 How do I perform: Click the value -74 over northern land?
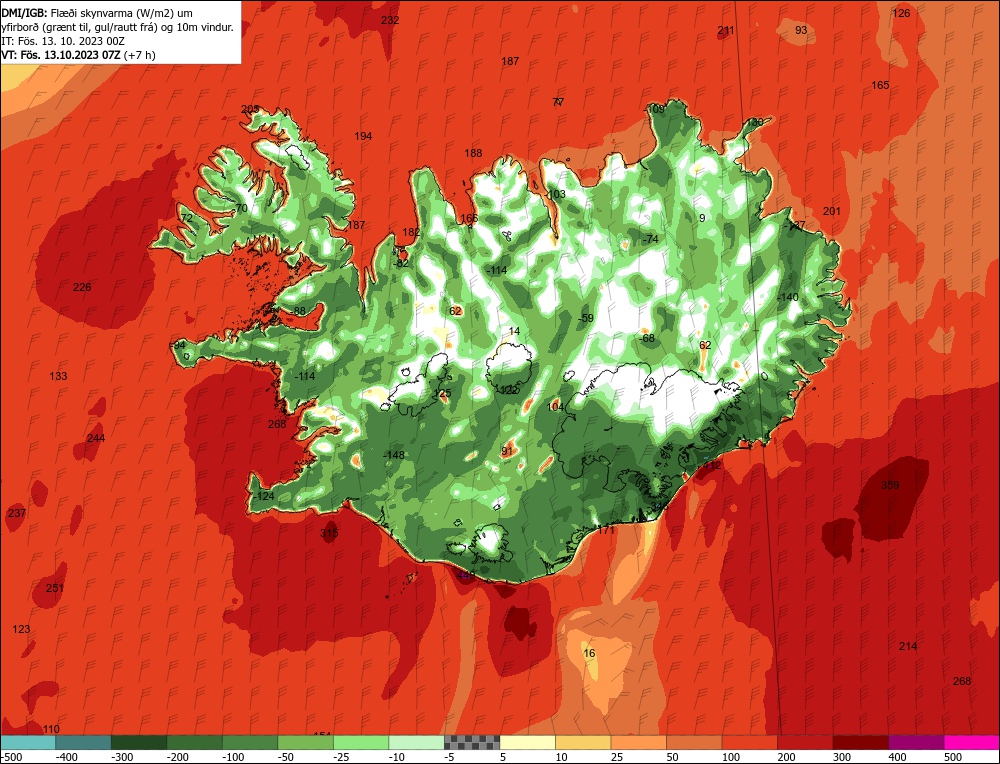click(650, 239)
